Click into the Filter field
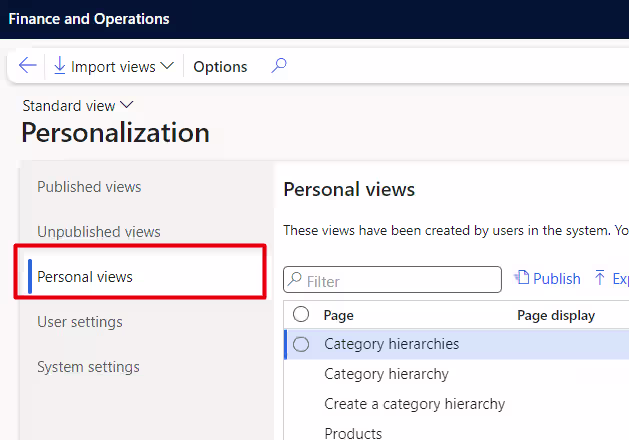The height and width of the screenshot is (440, 629). pos(392,280)
